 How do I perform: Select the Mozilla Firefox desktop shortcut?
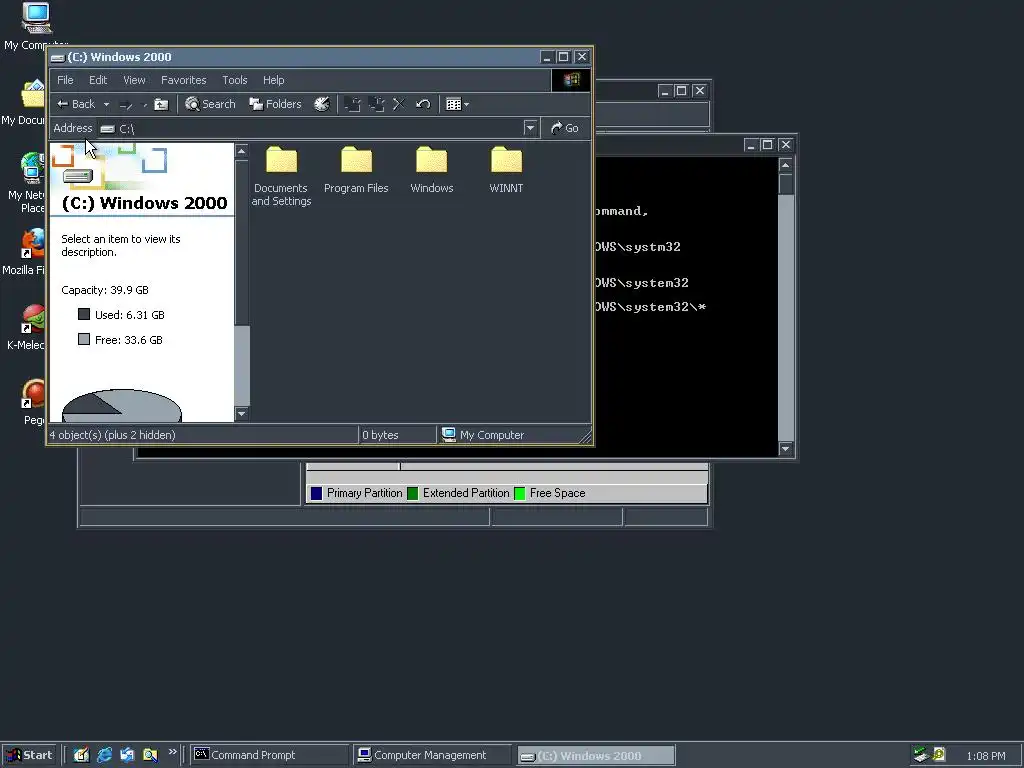24,252
